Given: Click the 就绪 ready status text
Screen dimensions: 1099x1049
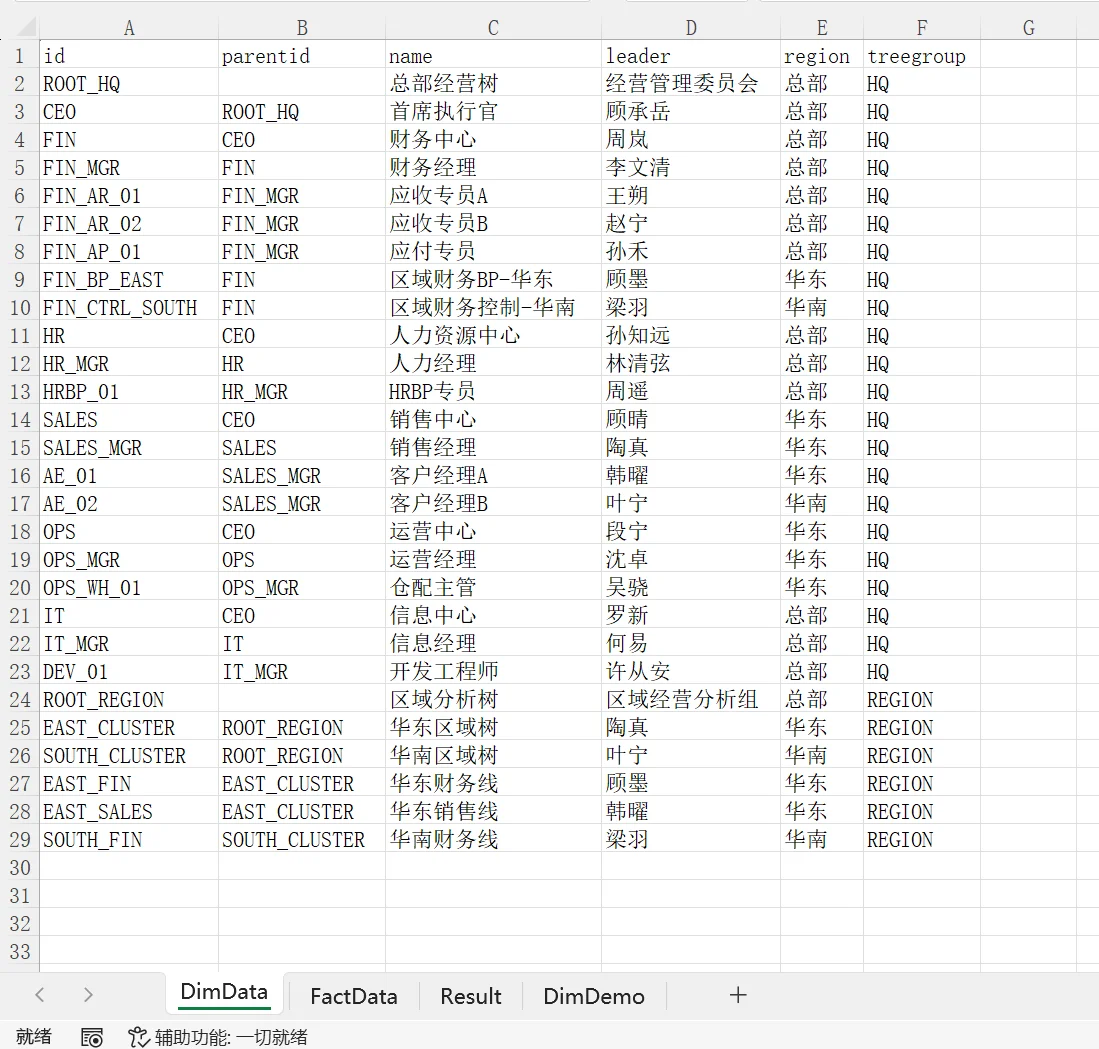Looking at the screenshot, I should 34,1037.
